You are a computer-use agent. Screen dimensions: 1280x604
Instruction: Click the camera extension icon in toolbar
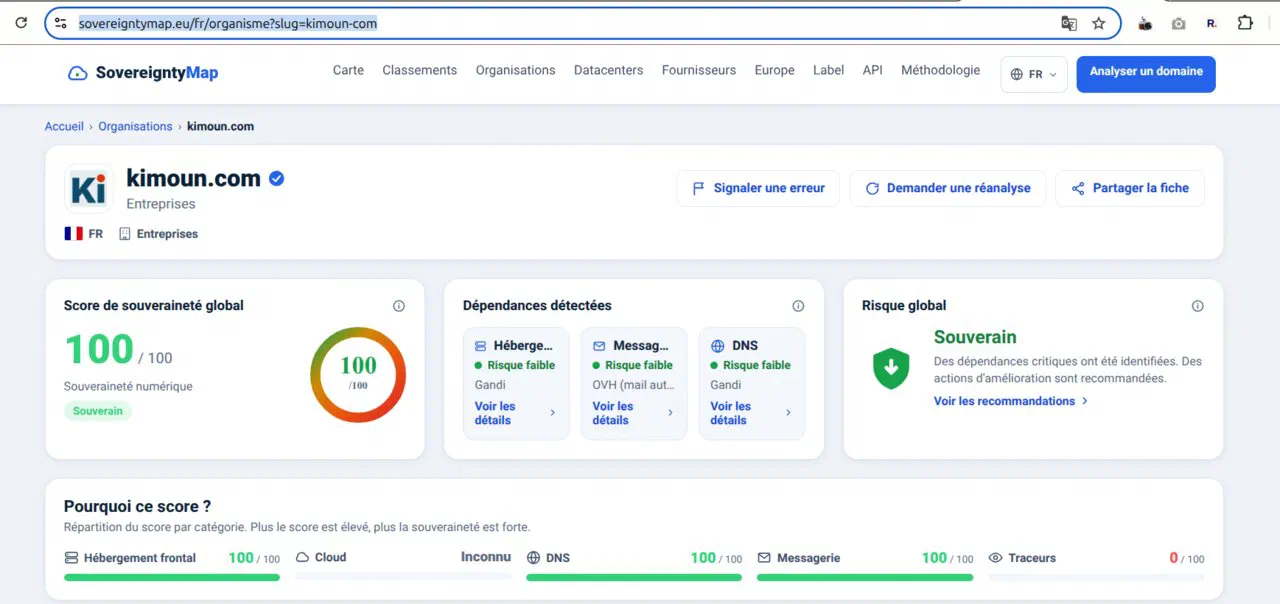point(1179,23)
